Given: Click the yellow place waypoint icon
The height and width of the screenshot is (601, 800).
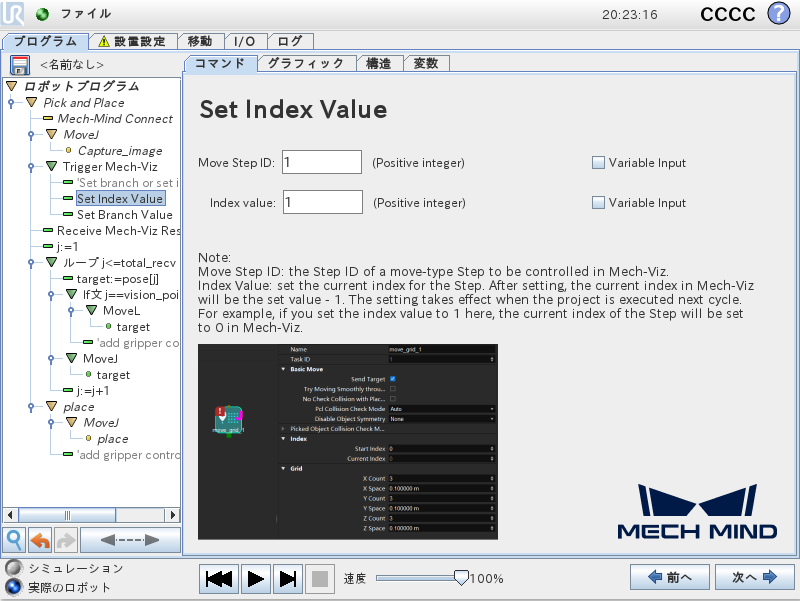Looking at the screenshot, I should pyautogui.click(x=88, y=438).
